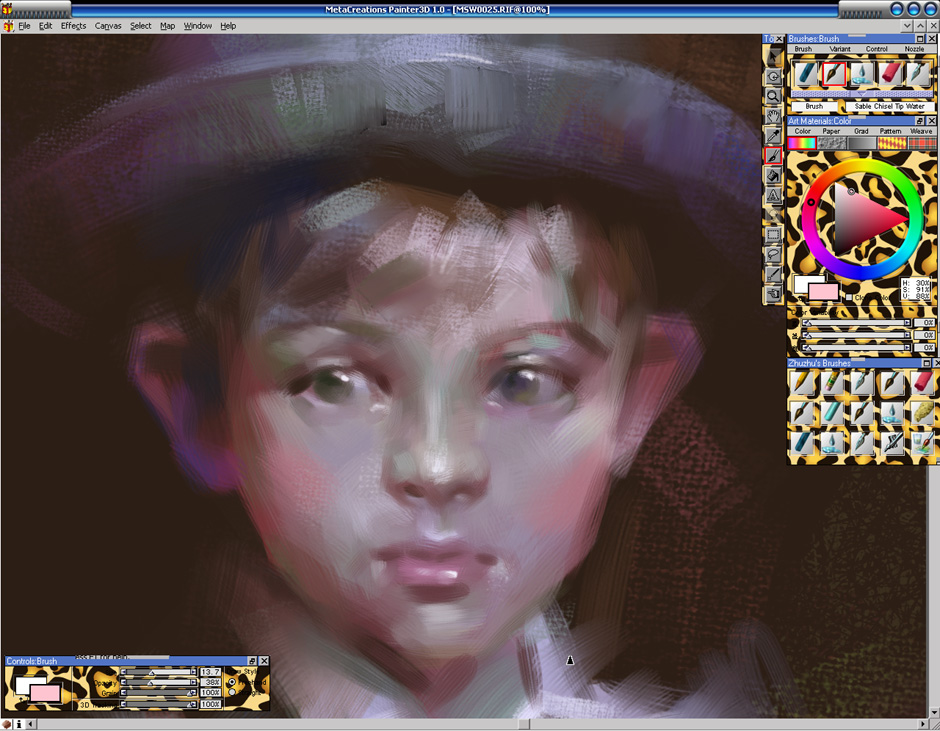Open the Canvas menu

(108, 26)
